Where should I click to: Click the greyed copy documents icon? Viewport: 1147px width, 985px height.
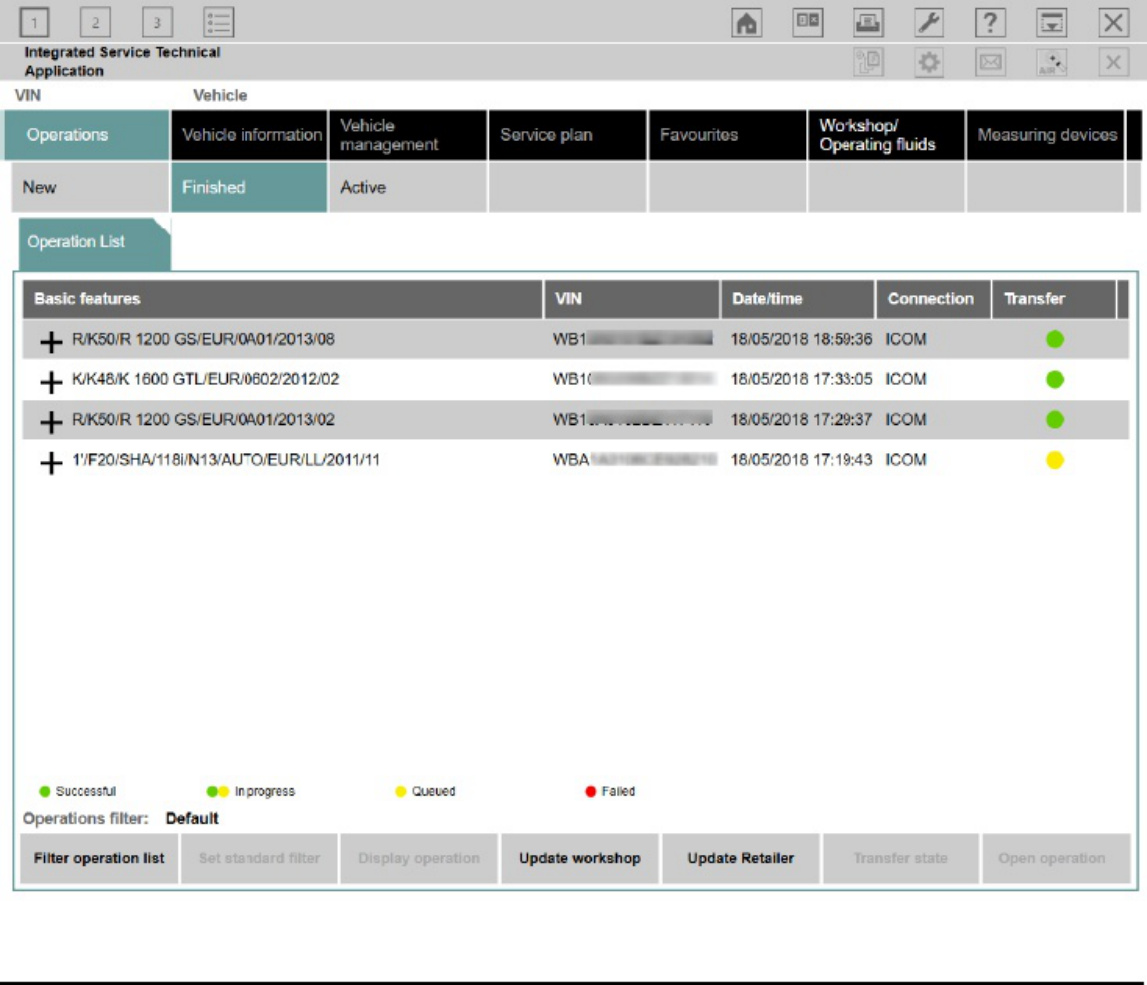click(868, 62)
